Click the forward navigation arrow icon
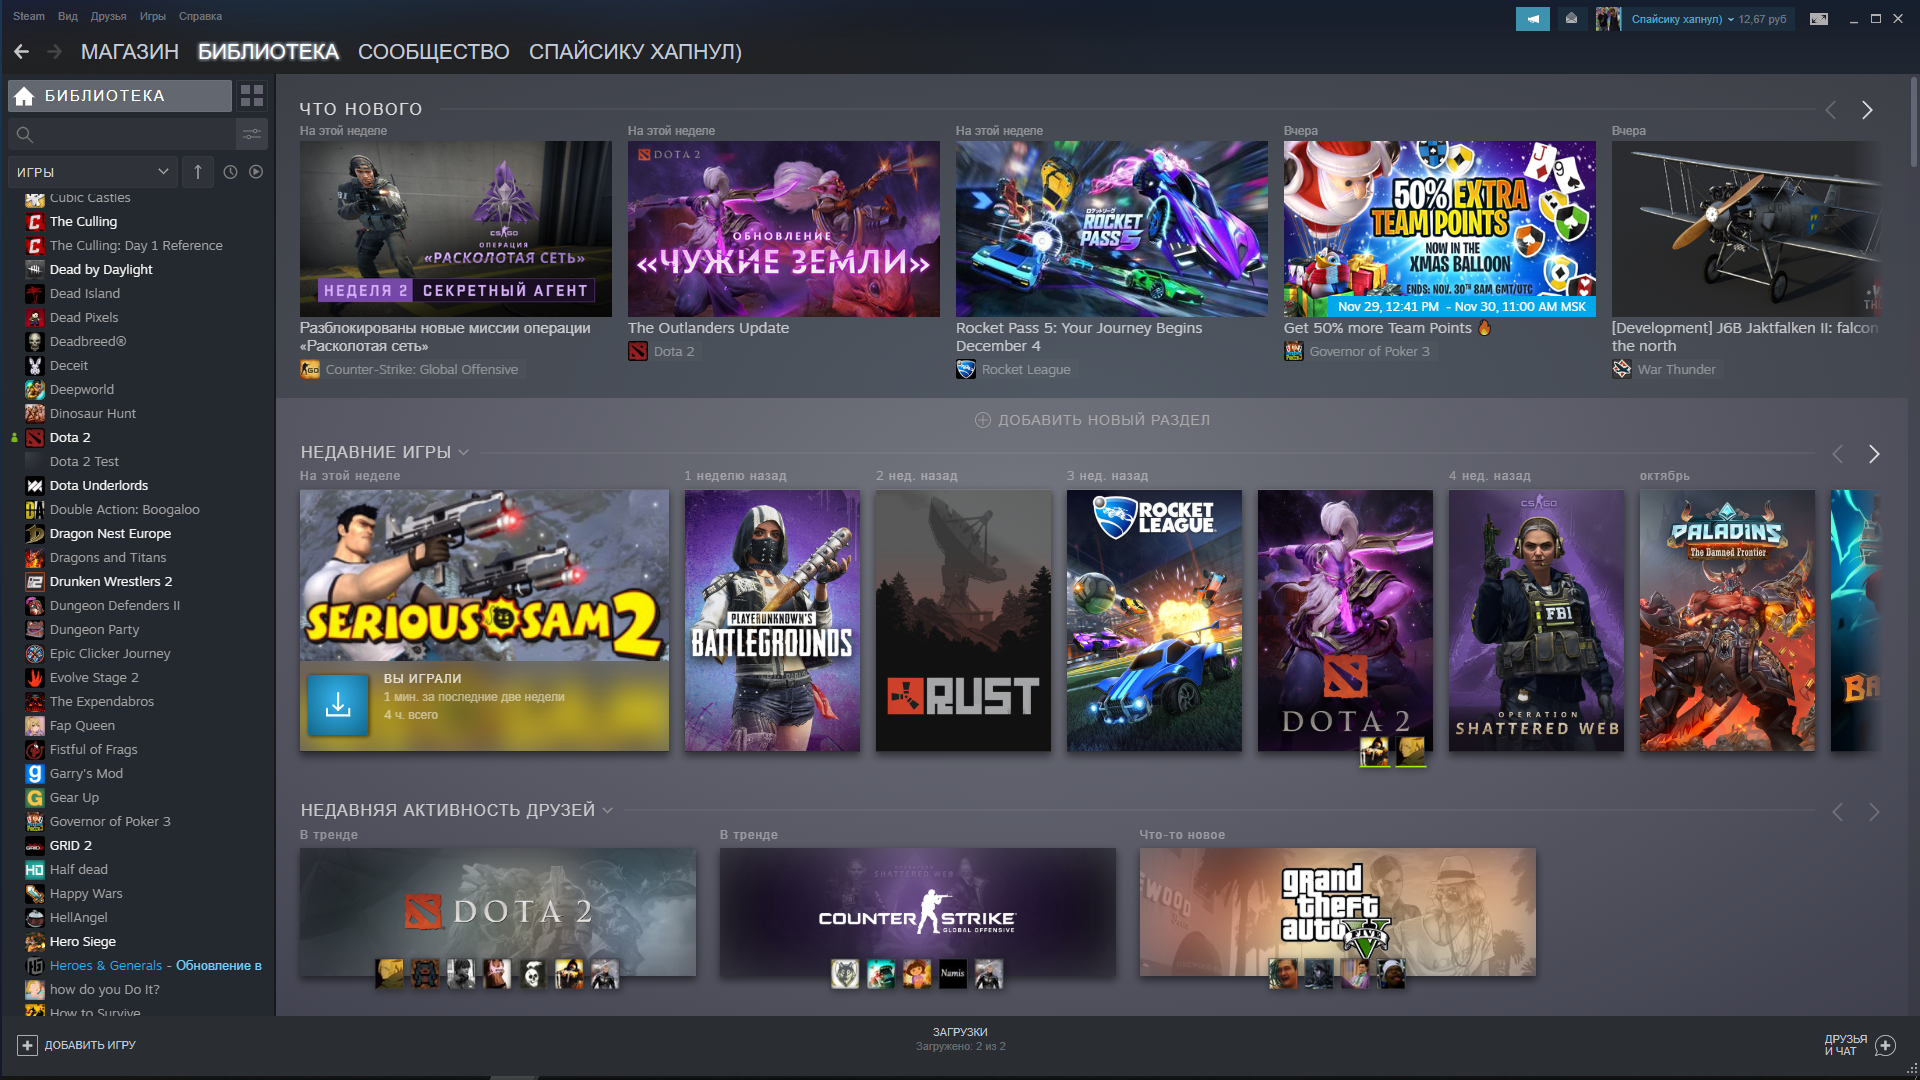The image size is (1920, 1080). [x=55, y=51]
